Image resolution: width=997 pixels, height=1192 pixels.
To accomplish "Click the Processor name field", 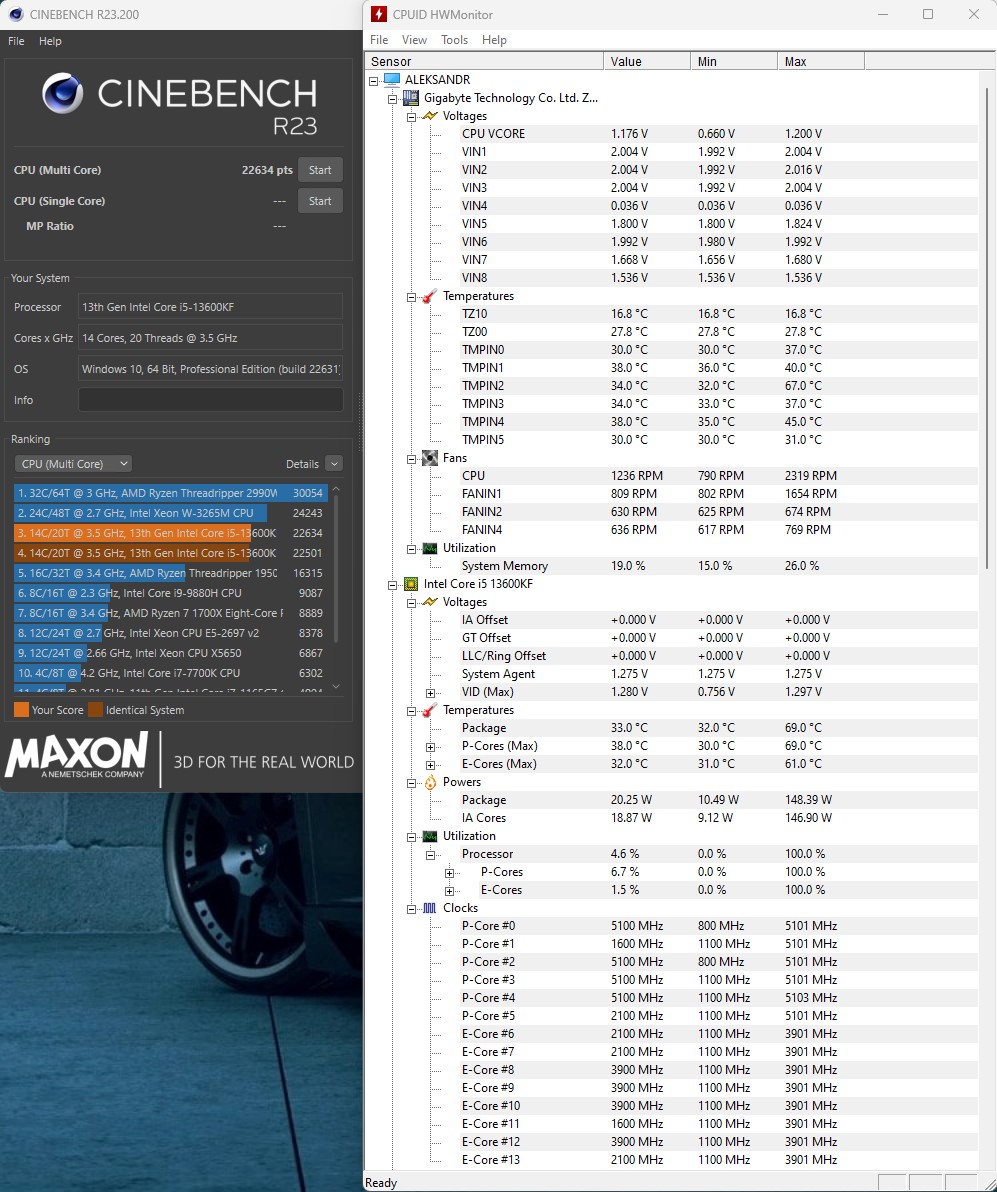I will click(x=211, y=307).
